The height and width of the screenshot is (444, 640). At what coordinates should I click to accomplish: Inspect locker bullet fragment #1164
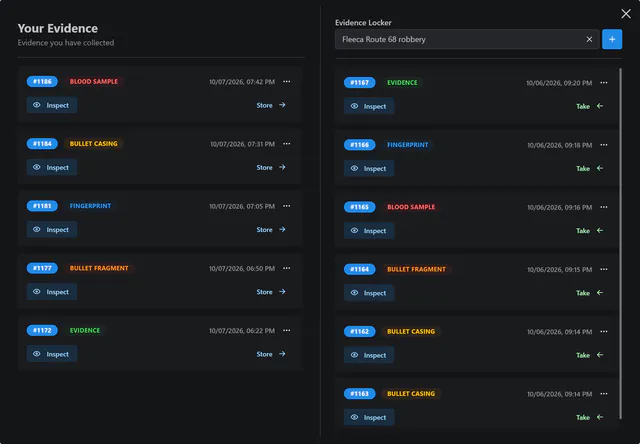click(369, 293)
